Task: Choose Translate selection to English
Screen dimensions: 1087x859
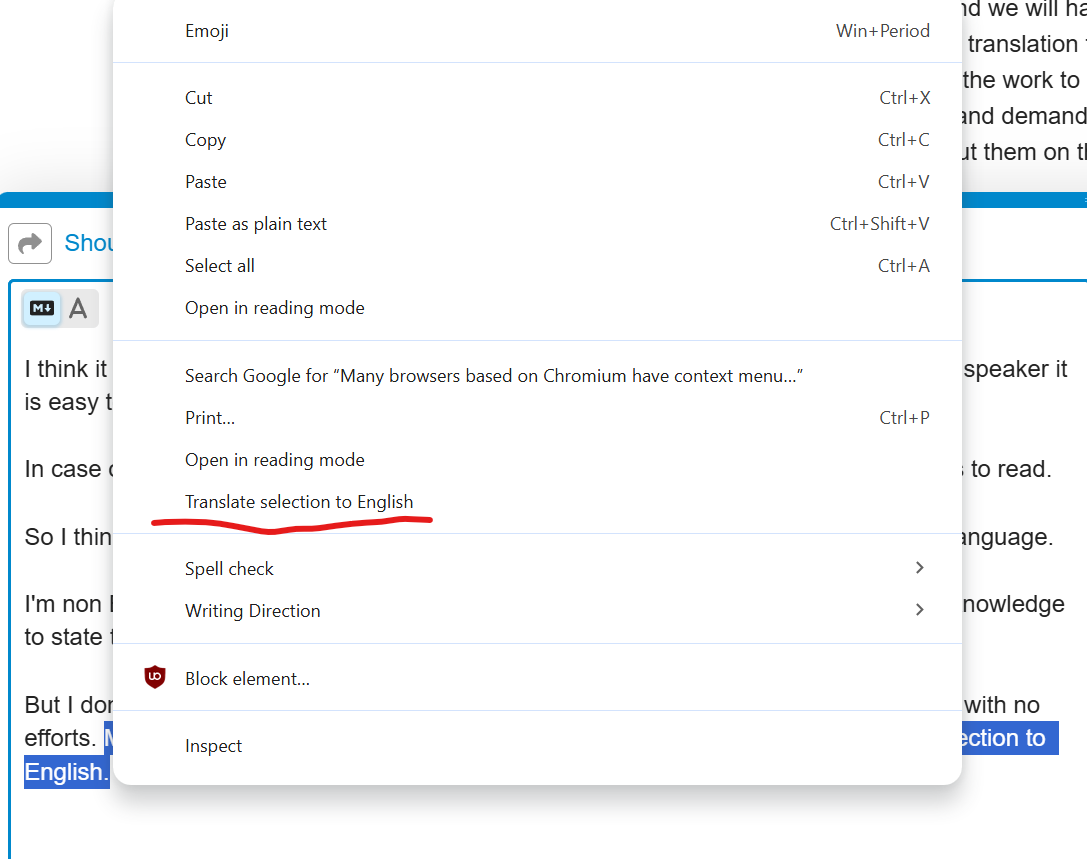Action: pos(299,501)
